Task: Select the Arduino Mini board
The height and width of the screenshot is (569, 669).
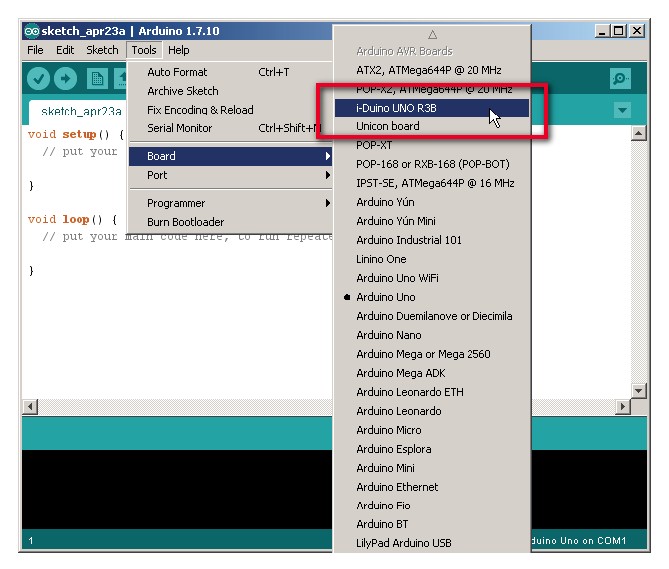Action: click(432, 468)
